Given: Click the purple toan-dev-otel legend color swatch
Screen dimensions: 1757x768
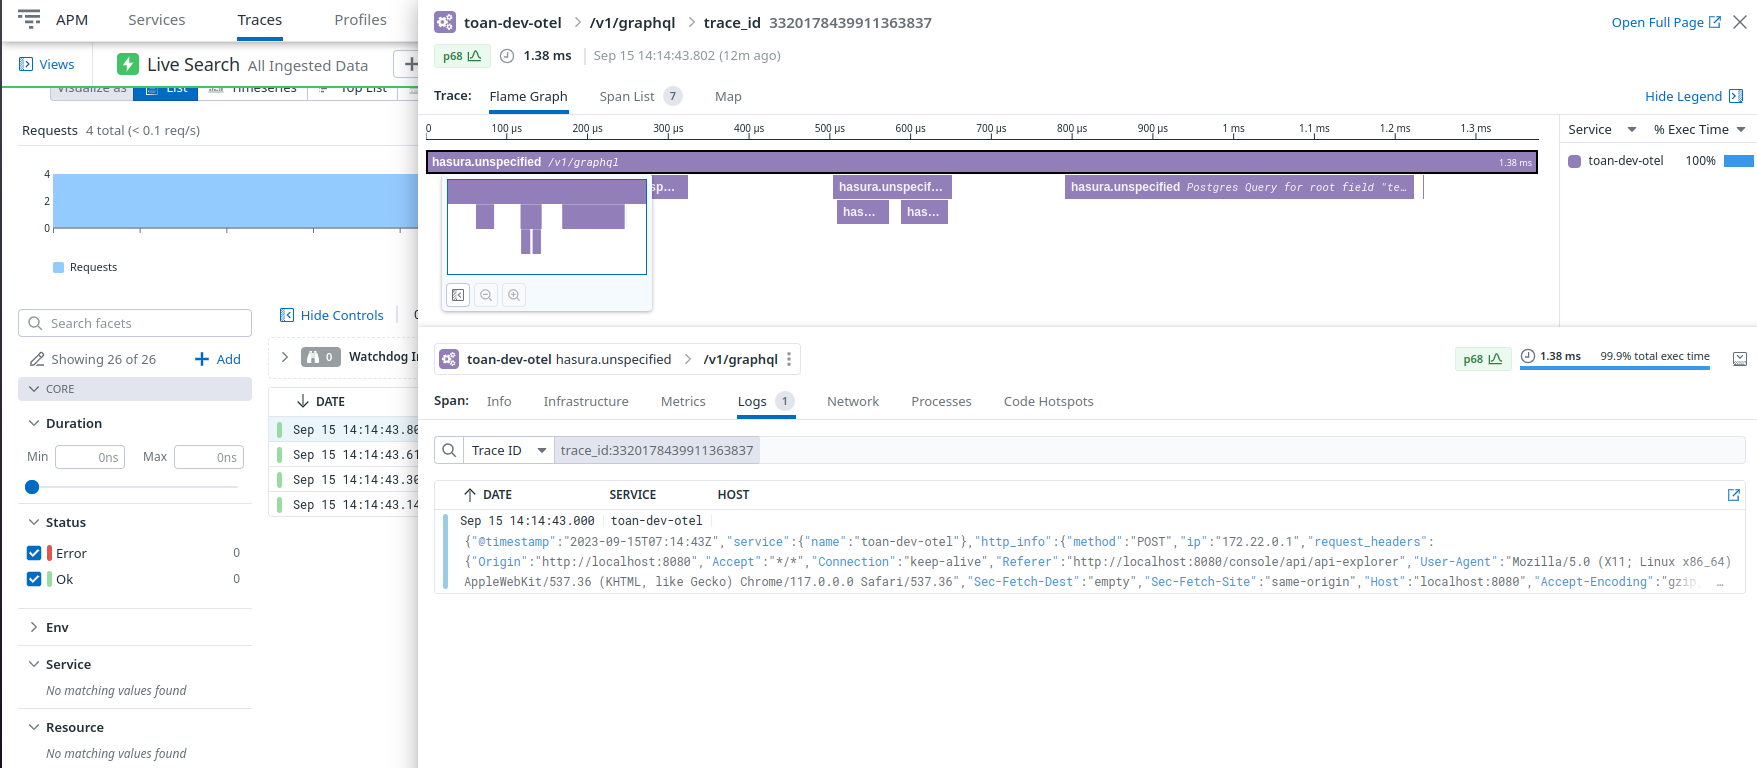Looking at the screenshot, I should click(1575, 161).
